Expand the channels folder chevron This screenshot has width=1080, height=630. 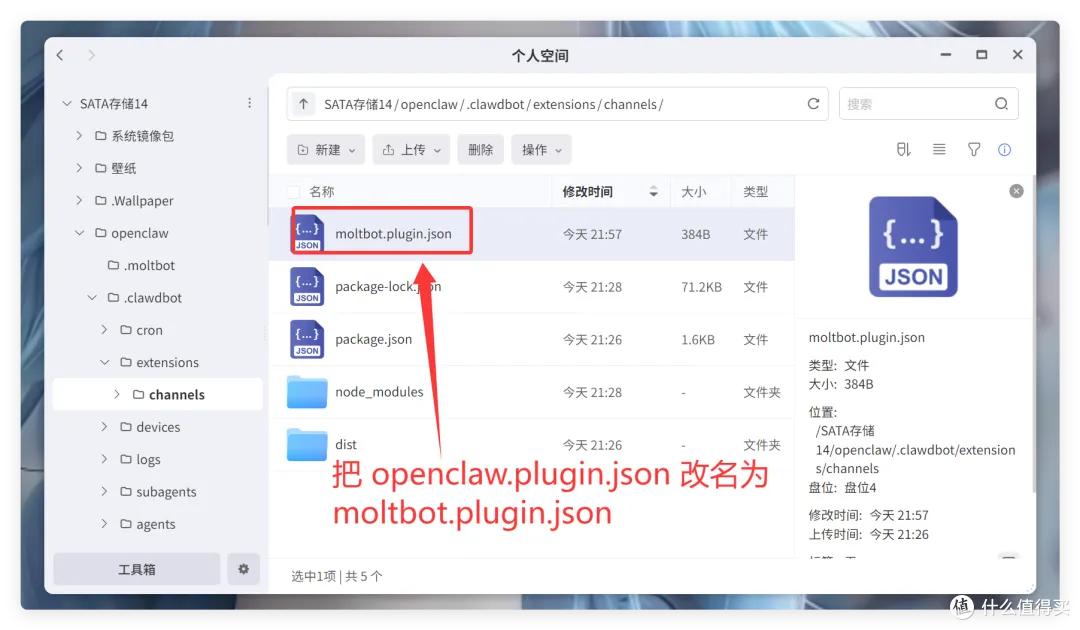pyautogui.click(x=117, y=395)
